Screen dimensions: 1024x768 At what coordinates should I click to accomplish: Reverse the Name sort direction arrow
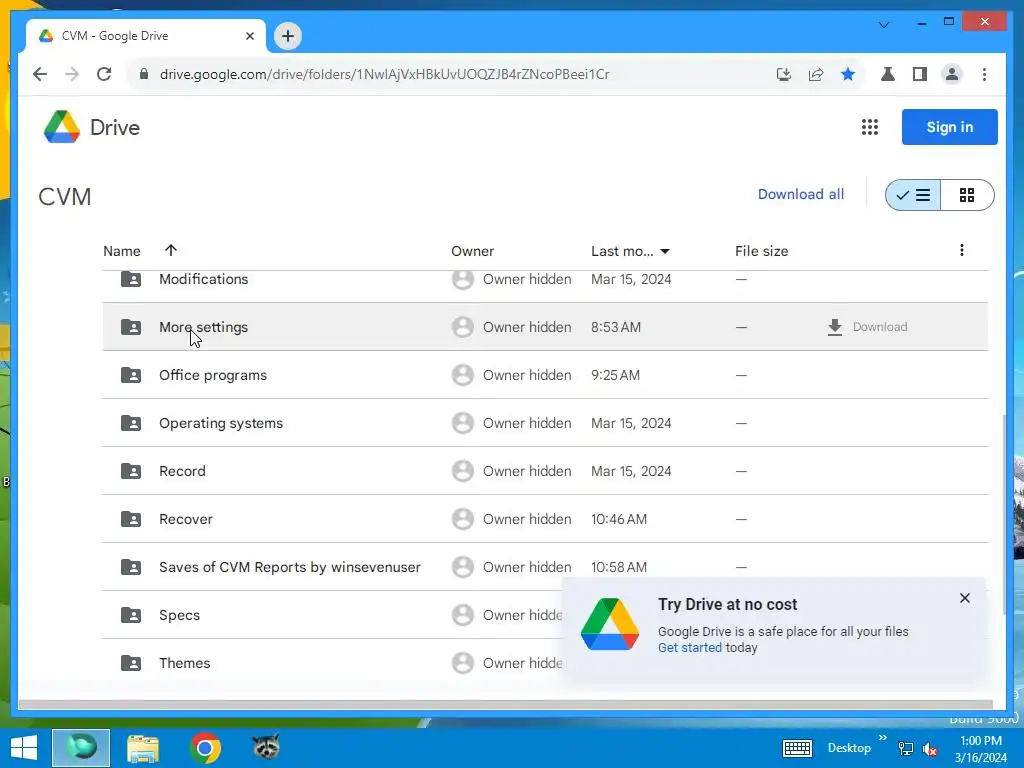170,250
